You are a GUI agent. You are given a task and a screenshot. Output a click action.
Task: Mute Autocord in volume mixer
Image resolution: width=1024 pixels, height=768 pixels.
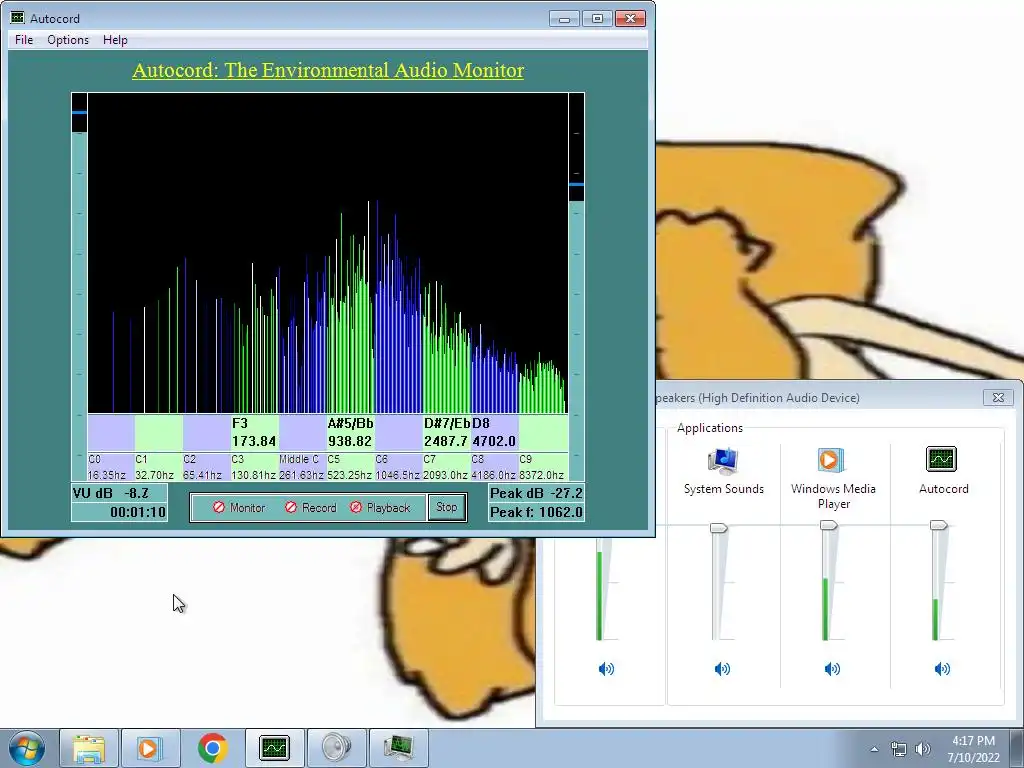click(x=942, y=669)
